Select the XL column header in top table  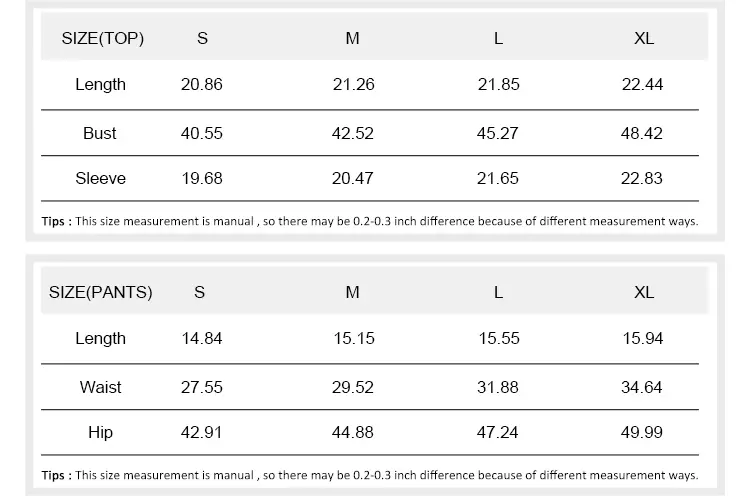click(x=644, y=39)
